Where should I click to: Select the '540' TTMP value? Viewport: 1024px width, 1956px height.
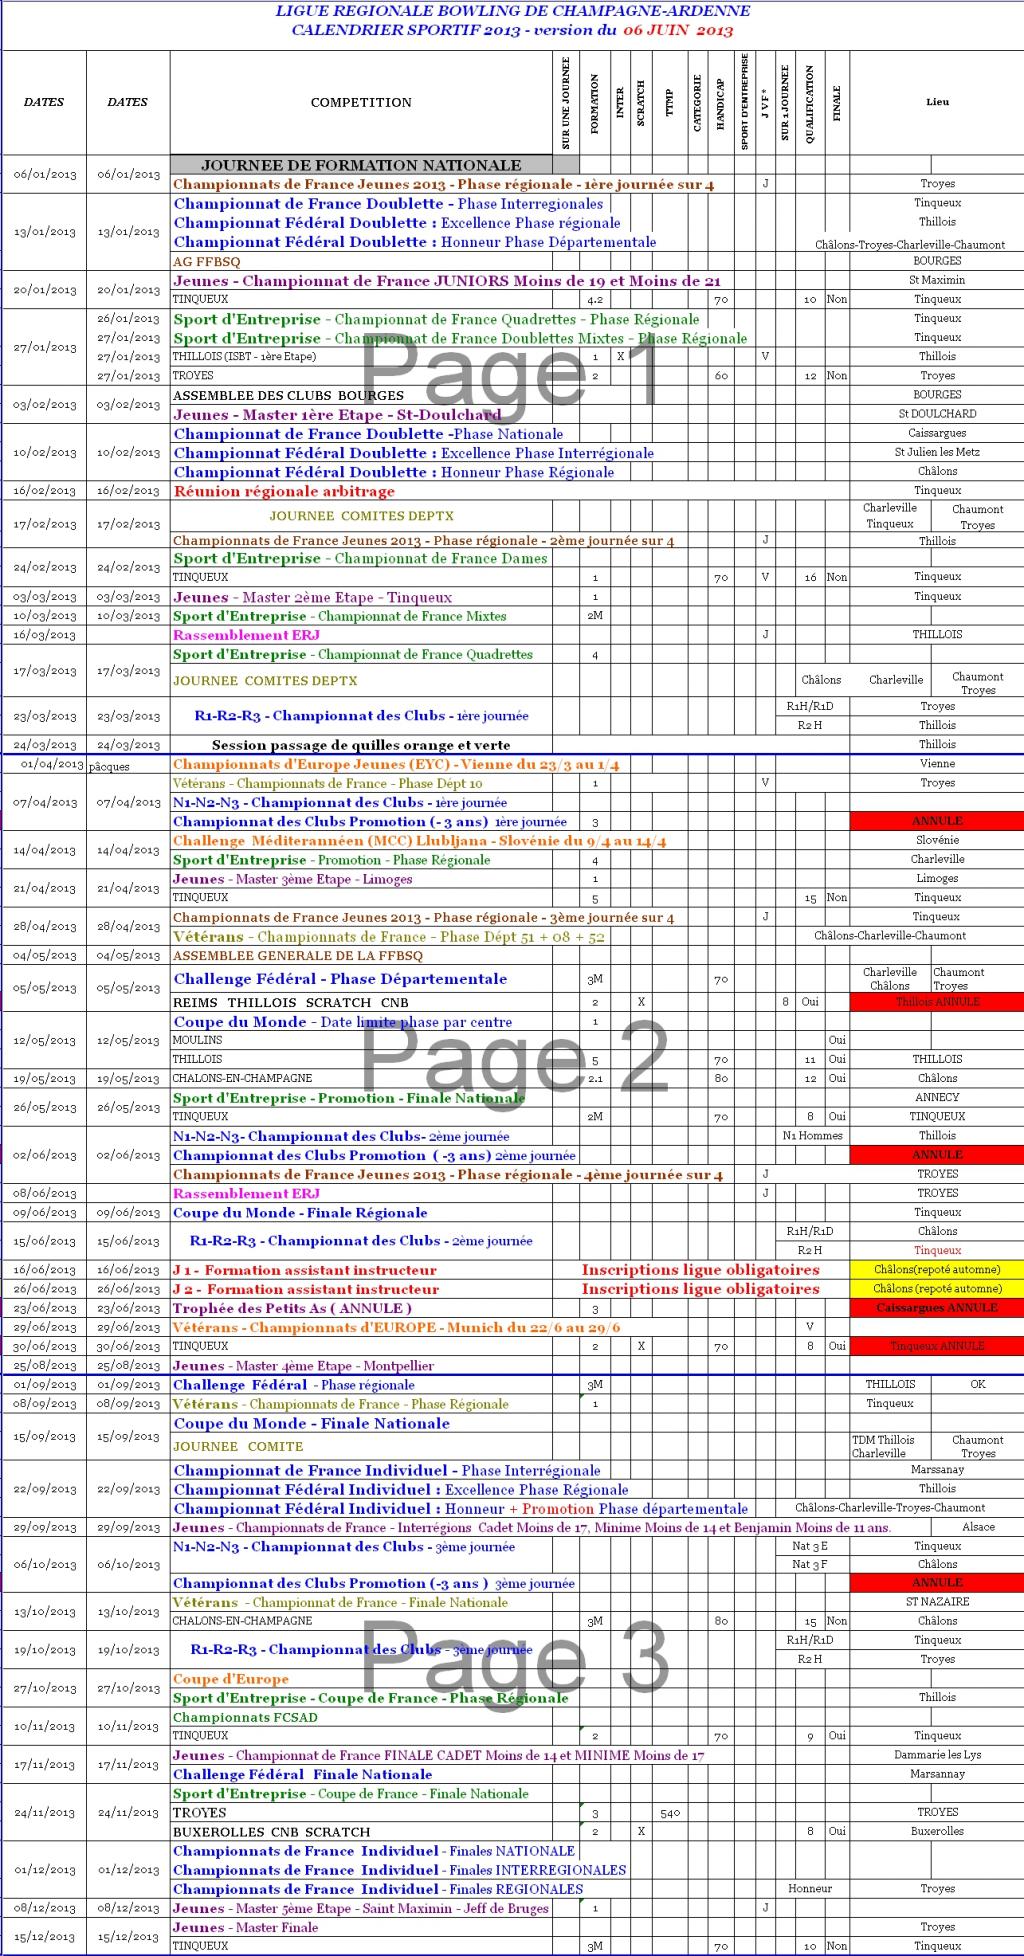(x=670, y=1812)
